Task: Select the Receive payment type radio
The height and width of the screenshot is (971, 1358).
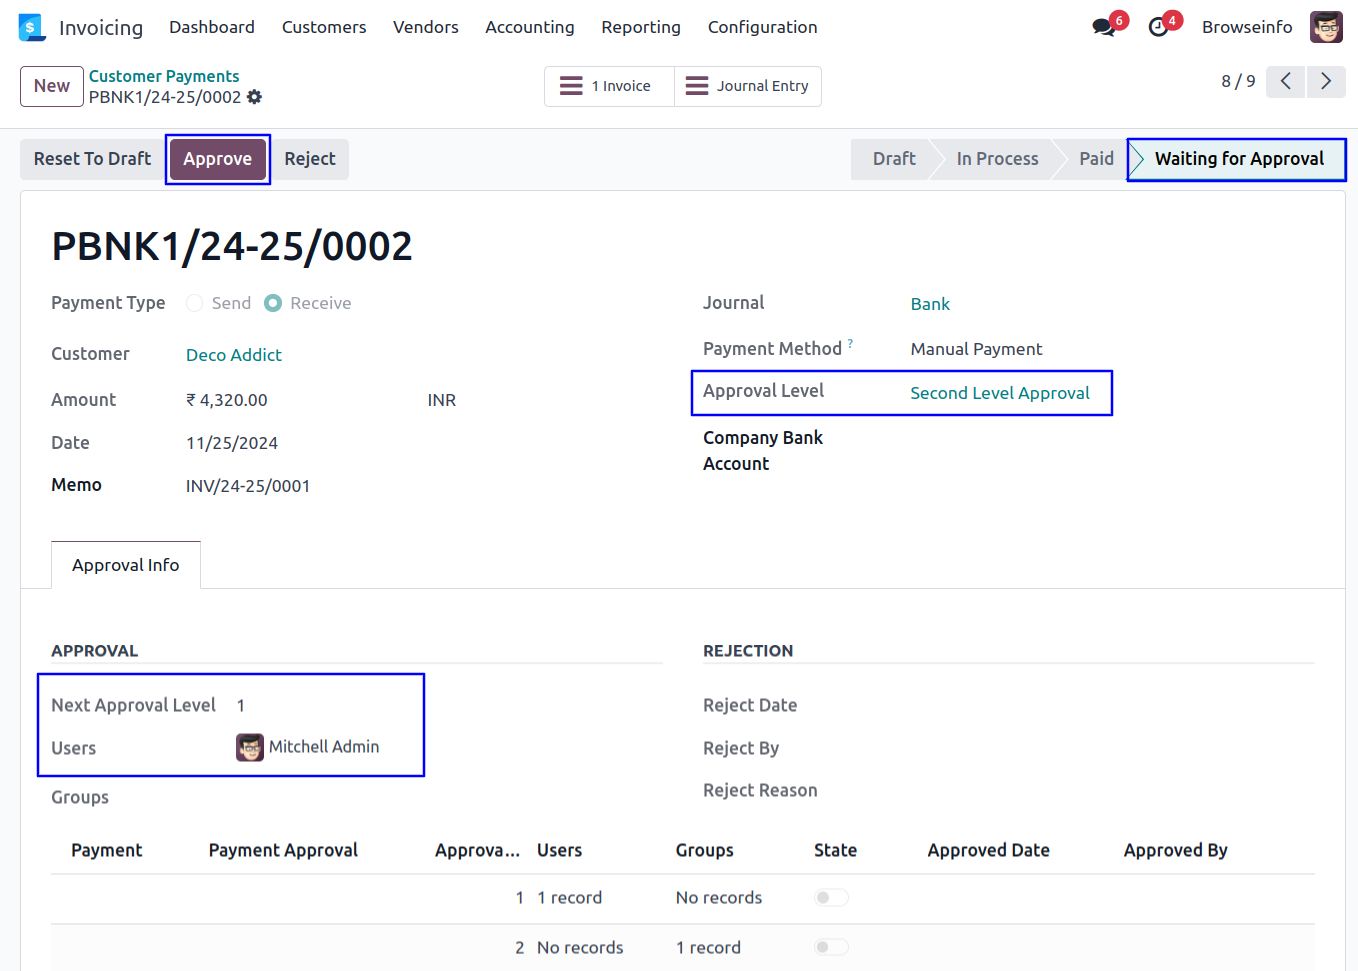Action: [x=273, y=303]
